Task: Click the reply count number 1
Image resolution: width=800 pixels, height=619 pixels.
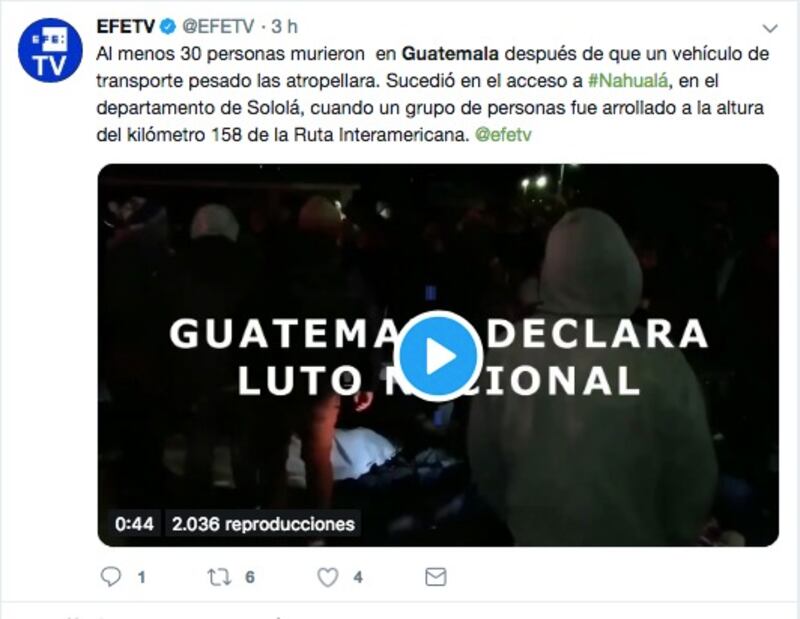Action: (142, 578)
